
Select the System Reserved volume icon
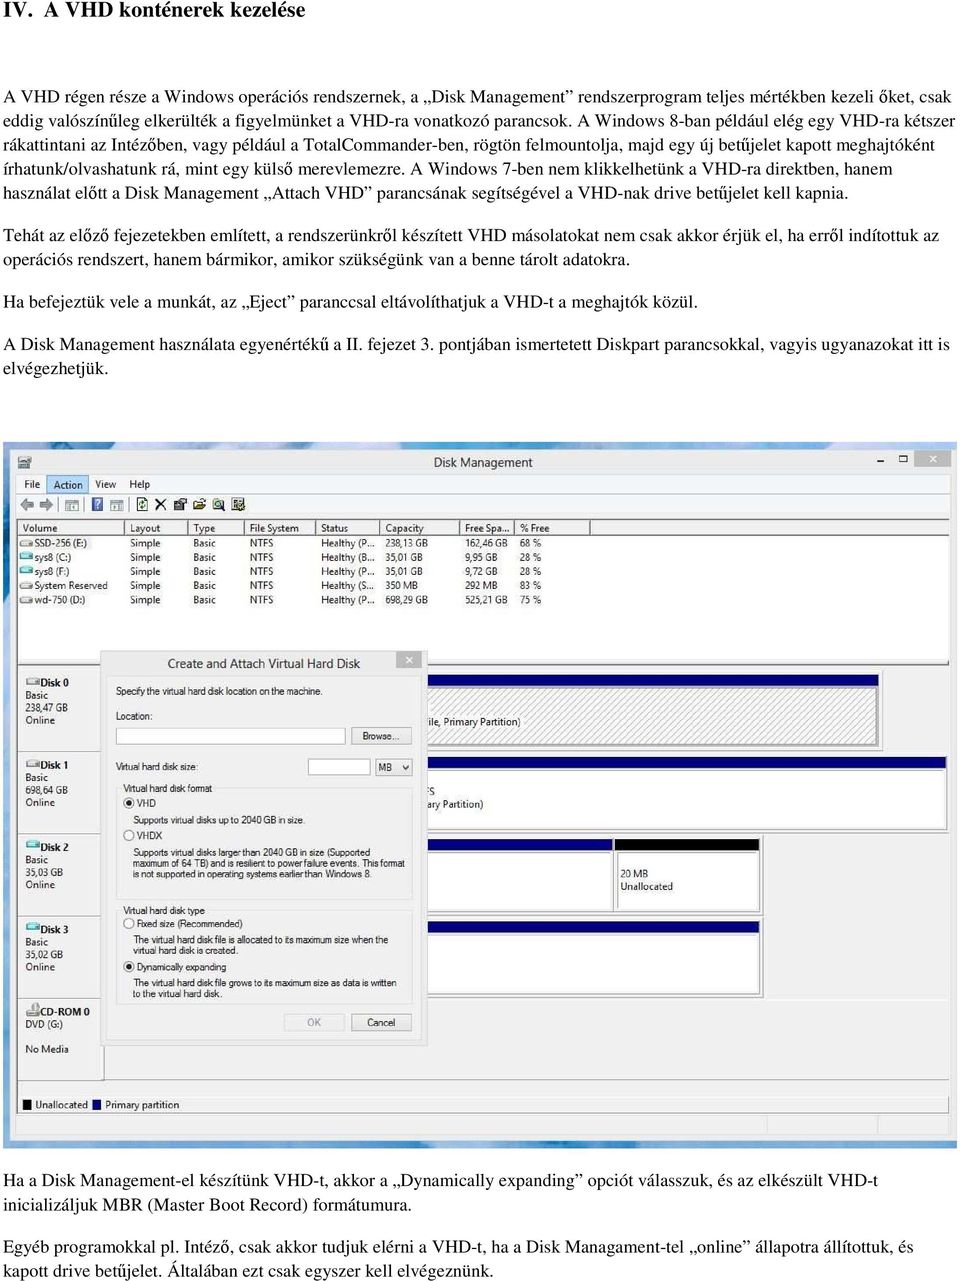pyautogui.click(x=26, y=586)
